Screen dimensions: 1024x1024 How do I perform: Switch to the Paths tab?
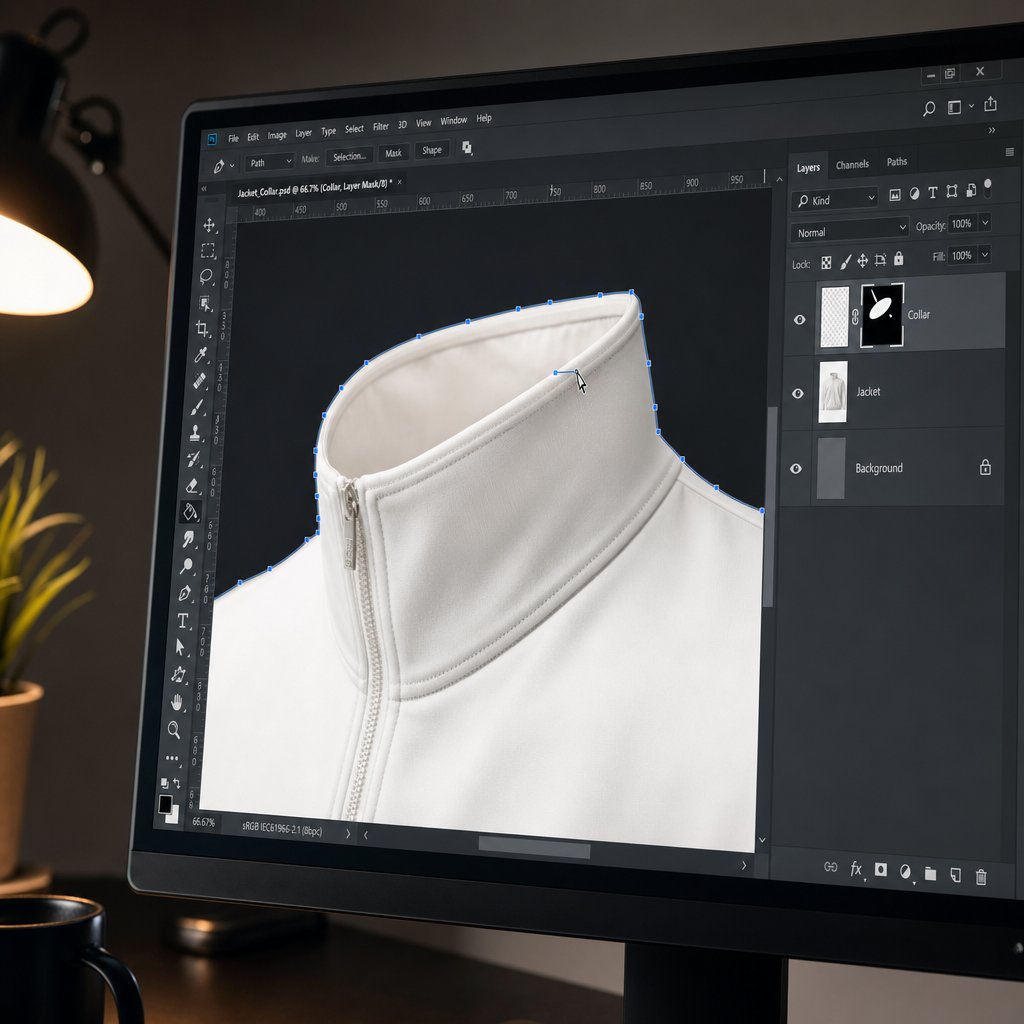pyautogui.click(x=897, y=161)
